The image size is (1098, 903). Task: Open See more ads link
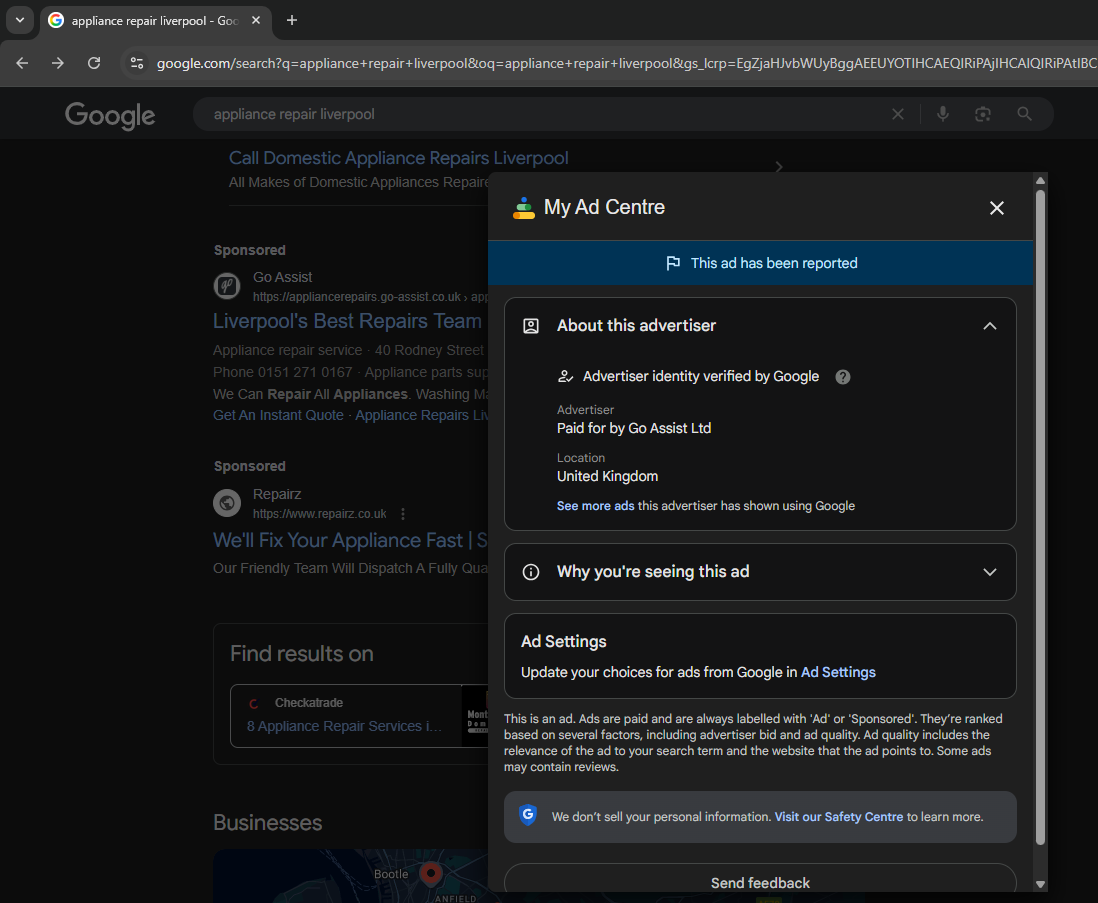point(595,506)
